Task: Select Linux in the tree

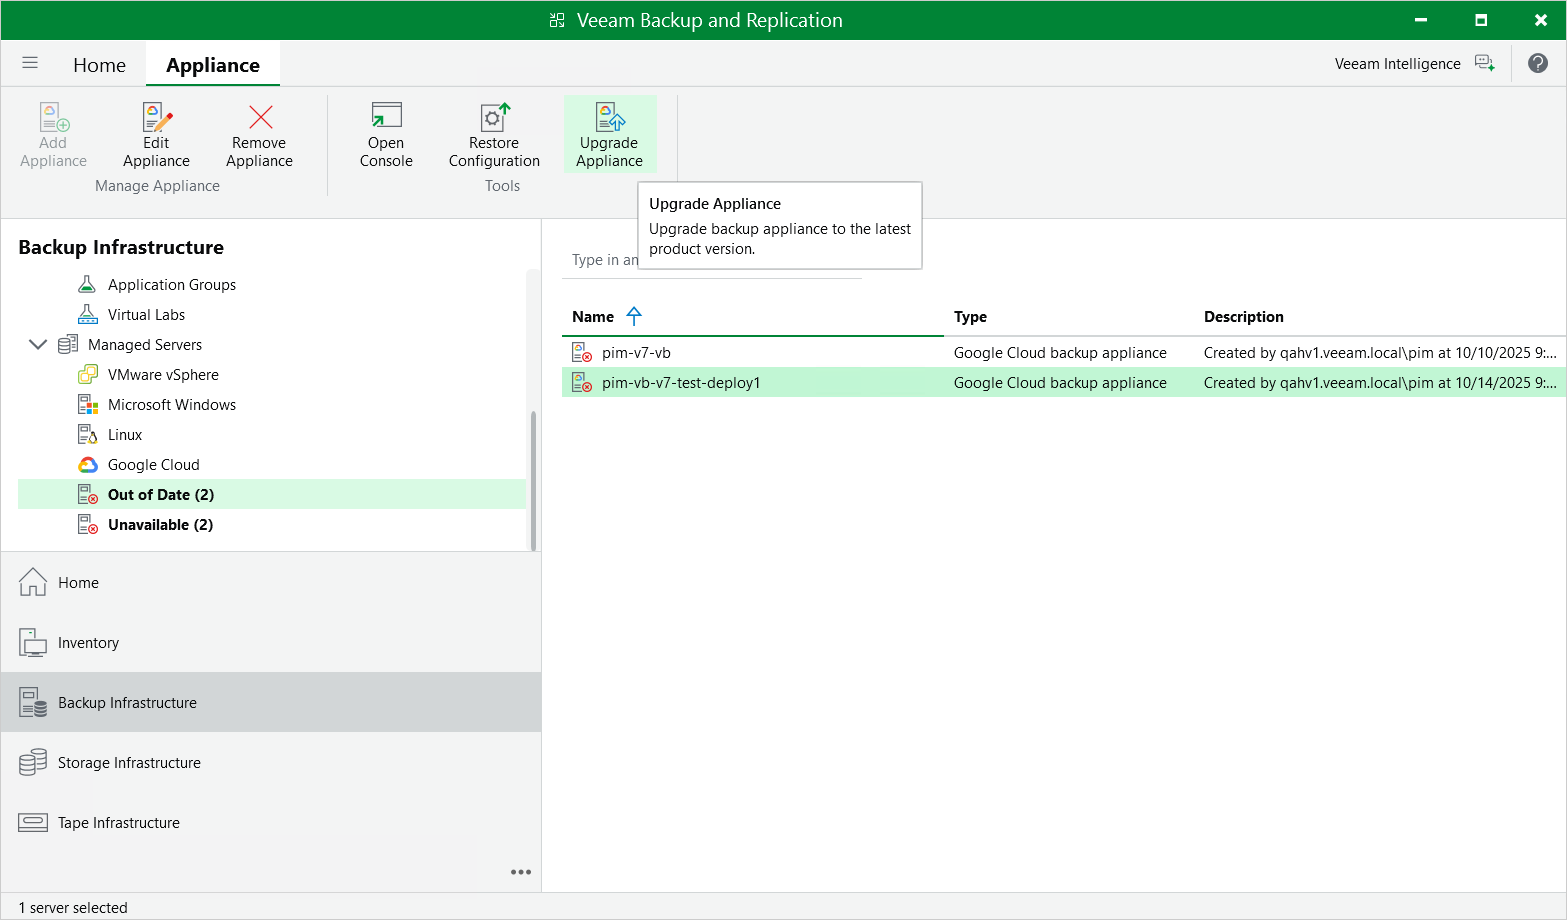Action: 125,434
